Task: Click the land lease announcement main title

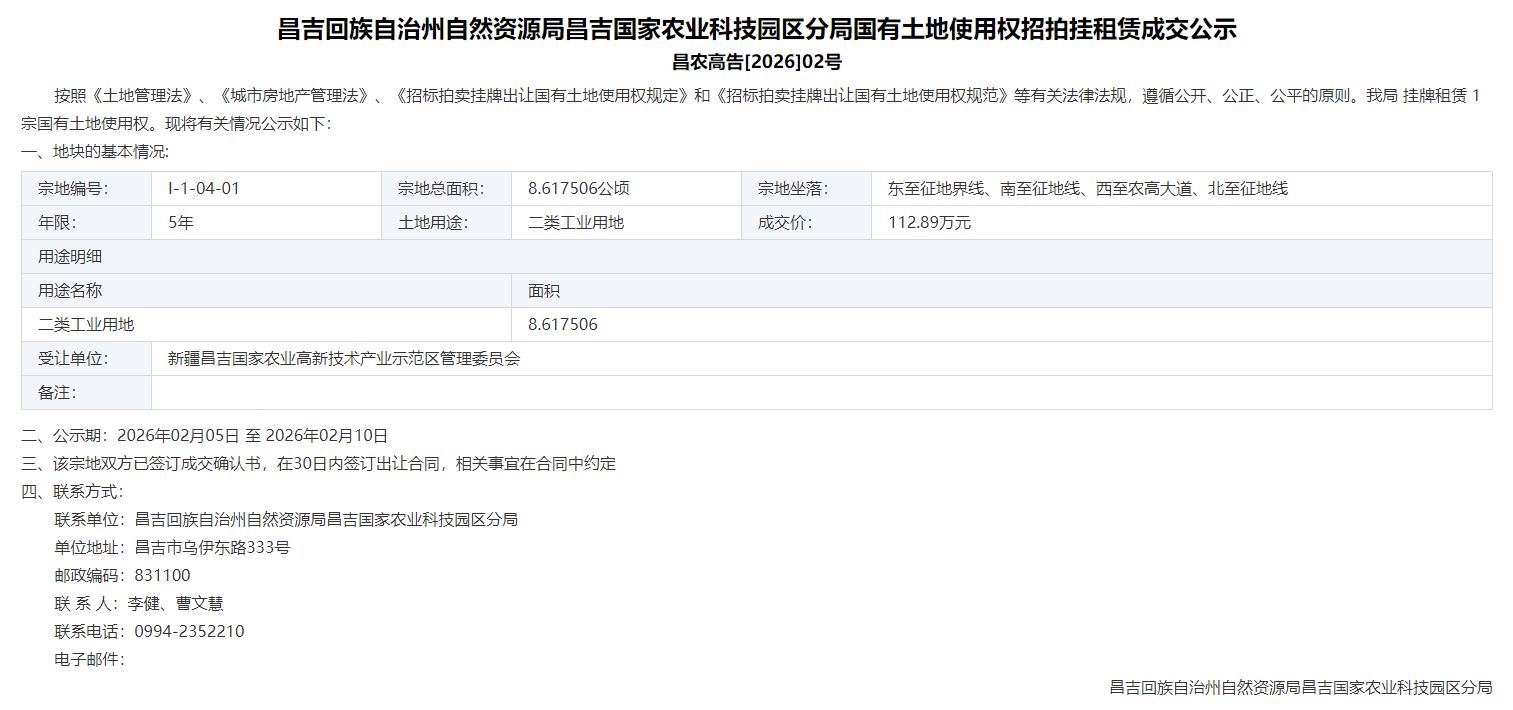Action: [x=756, y=29]
